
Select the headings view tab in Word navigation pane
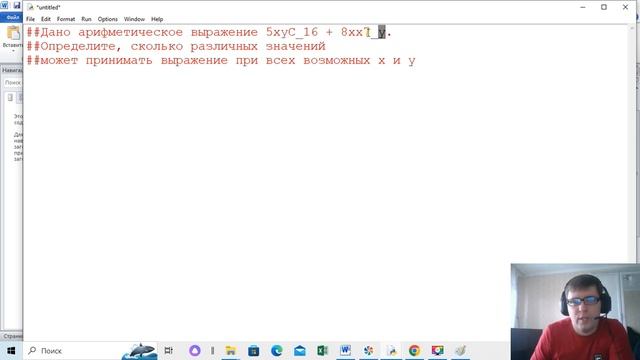click(10, 98)
